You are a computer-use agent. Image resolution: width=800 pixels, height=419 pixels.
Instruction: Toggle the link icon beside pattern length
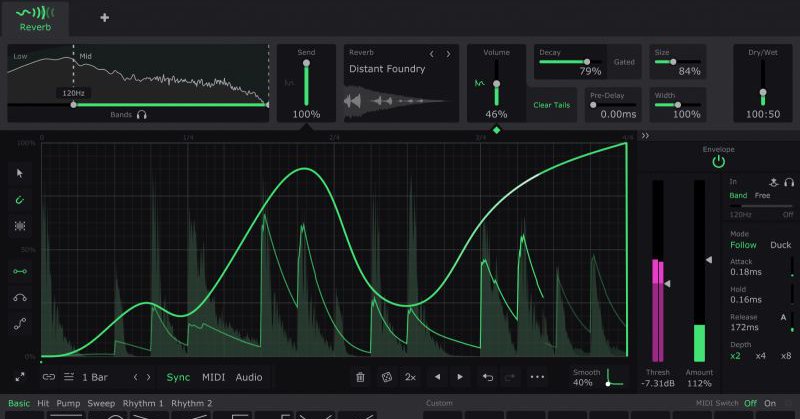(48, 377)
